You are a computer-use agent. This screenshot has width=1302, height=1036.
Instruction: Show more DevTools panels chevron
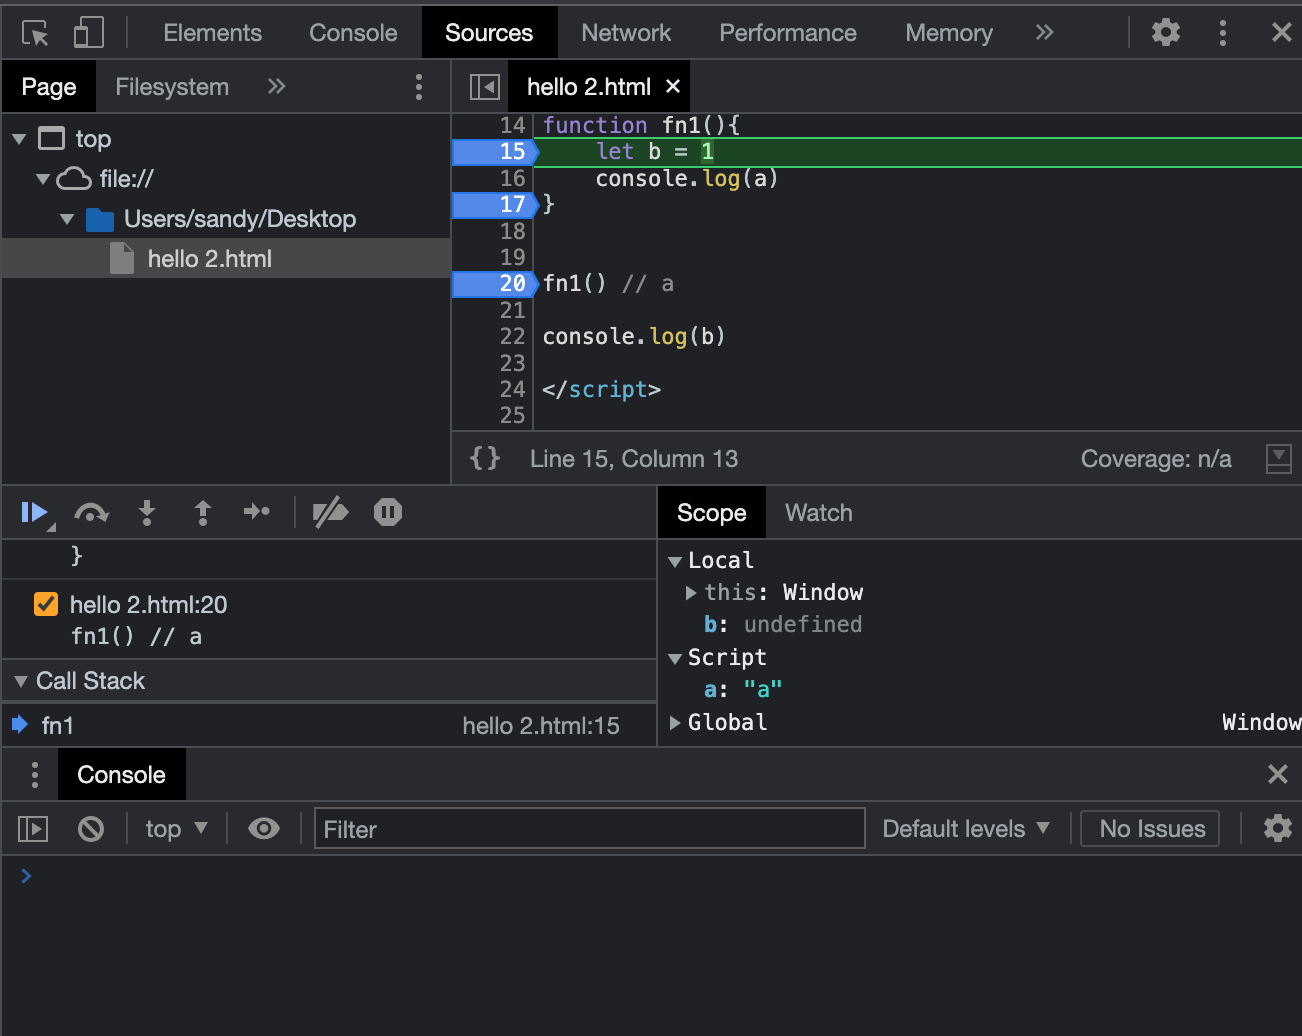tap(1045, 33)
